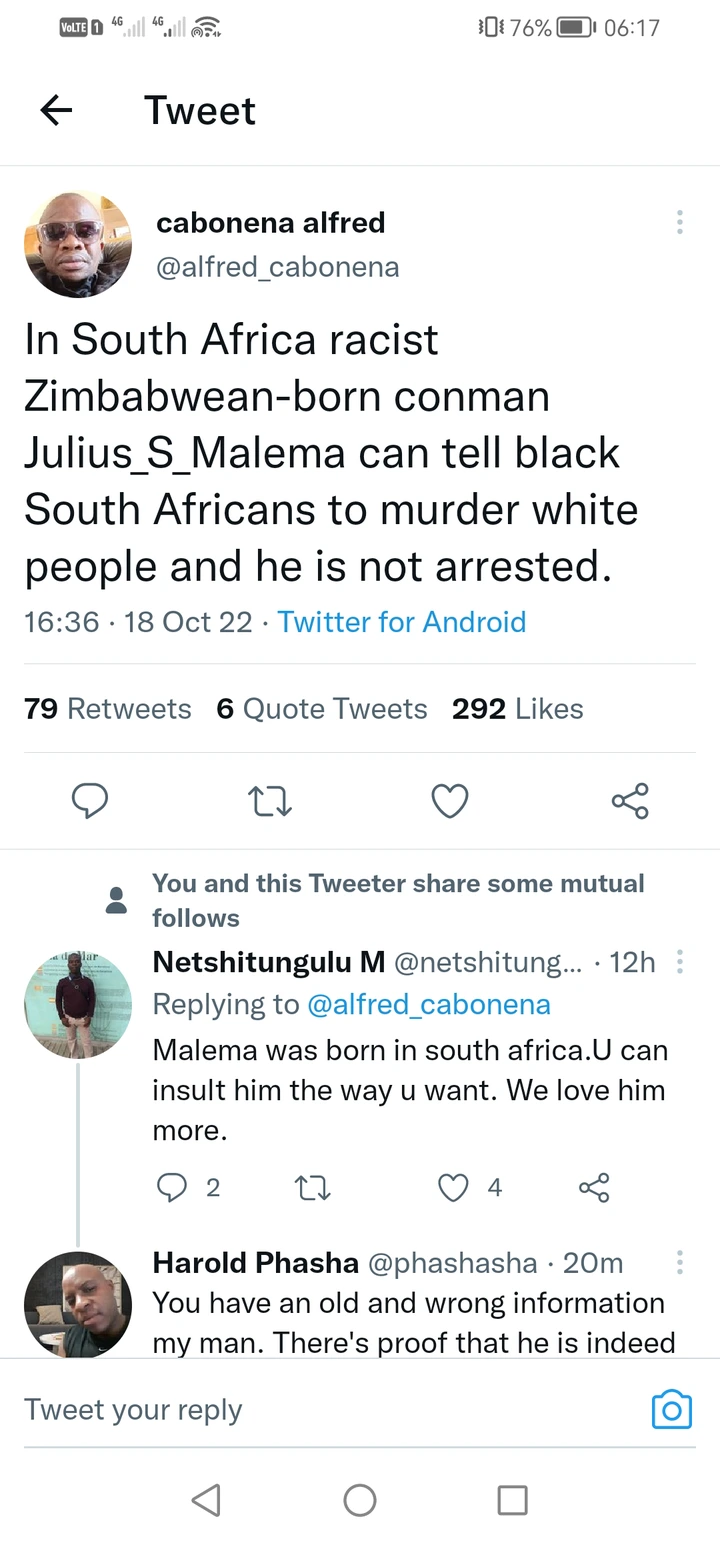Open the camera to attach photo
Viewport: 720px width, 1541px height.
pyautogui.click(x=672, y=1409)
